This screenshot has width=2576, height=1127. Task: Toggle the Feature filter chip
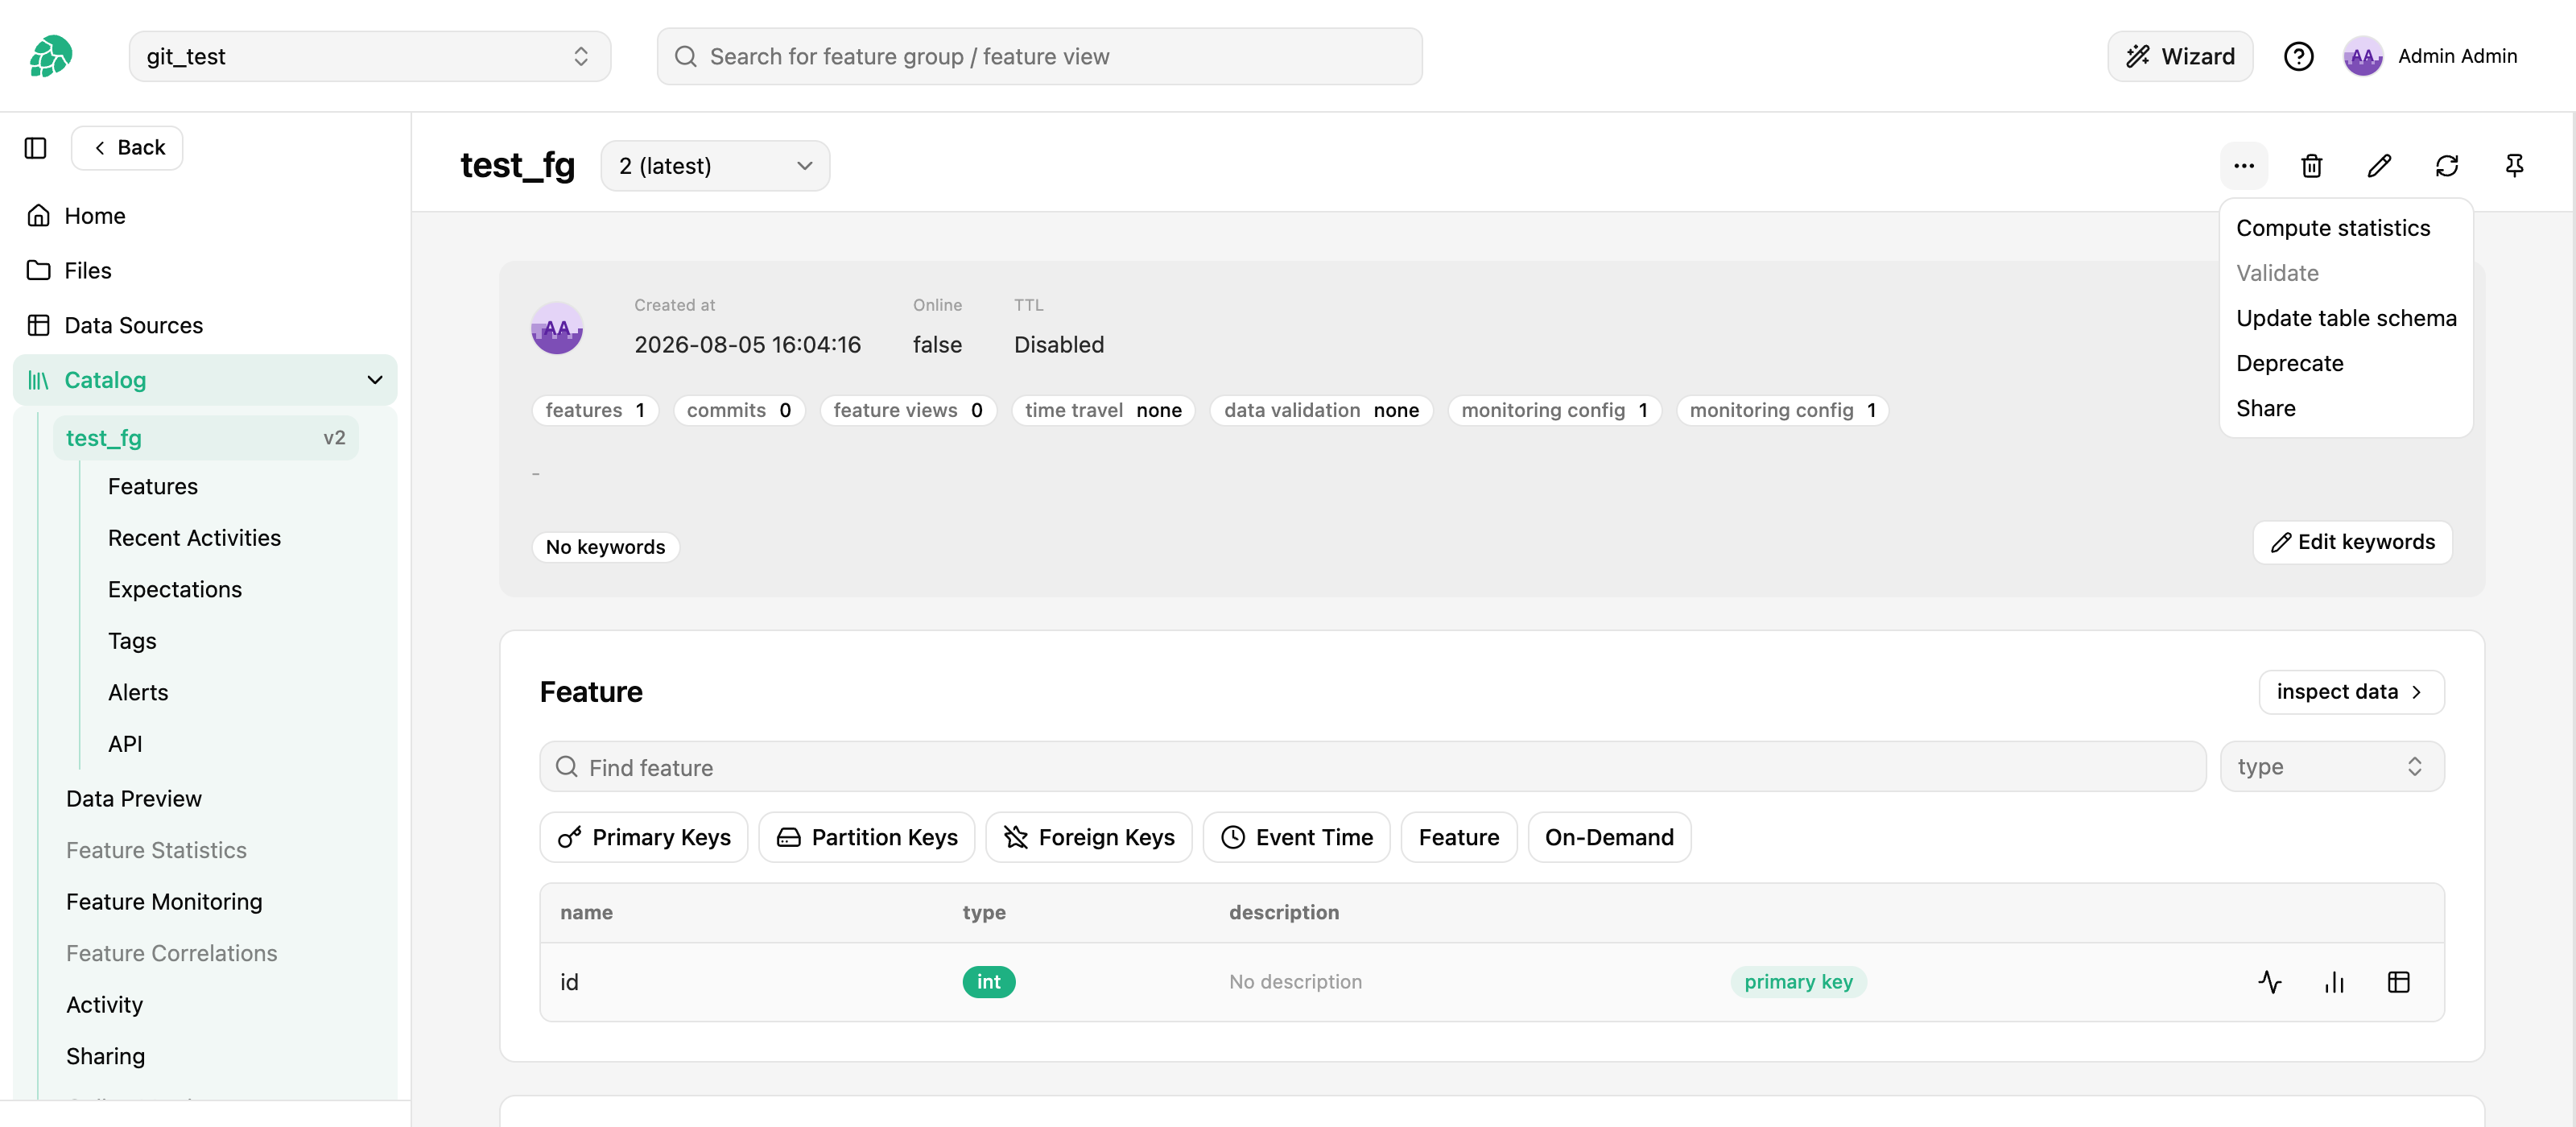pos(1459,837)
